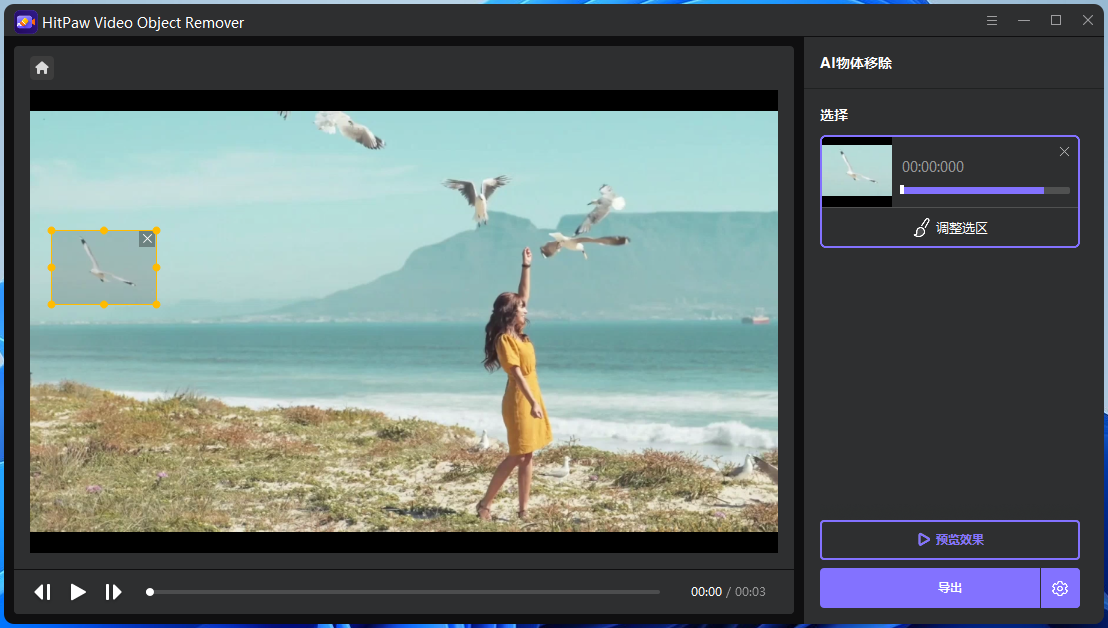Click the 00:00:000 timestamp text
Image resolution: width=1108 pixels, height=628 pixels.
point(933,167)
